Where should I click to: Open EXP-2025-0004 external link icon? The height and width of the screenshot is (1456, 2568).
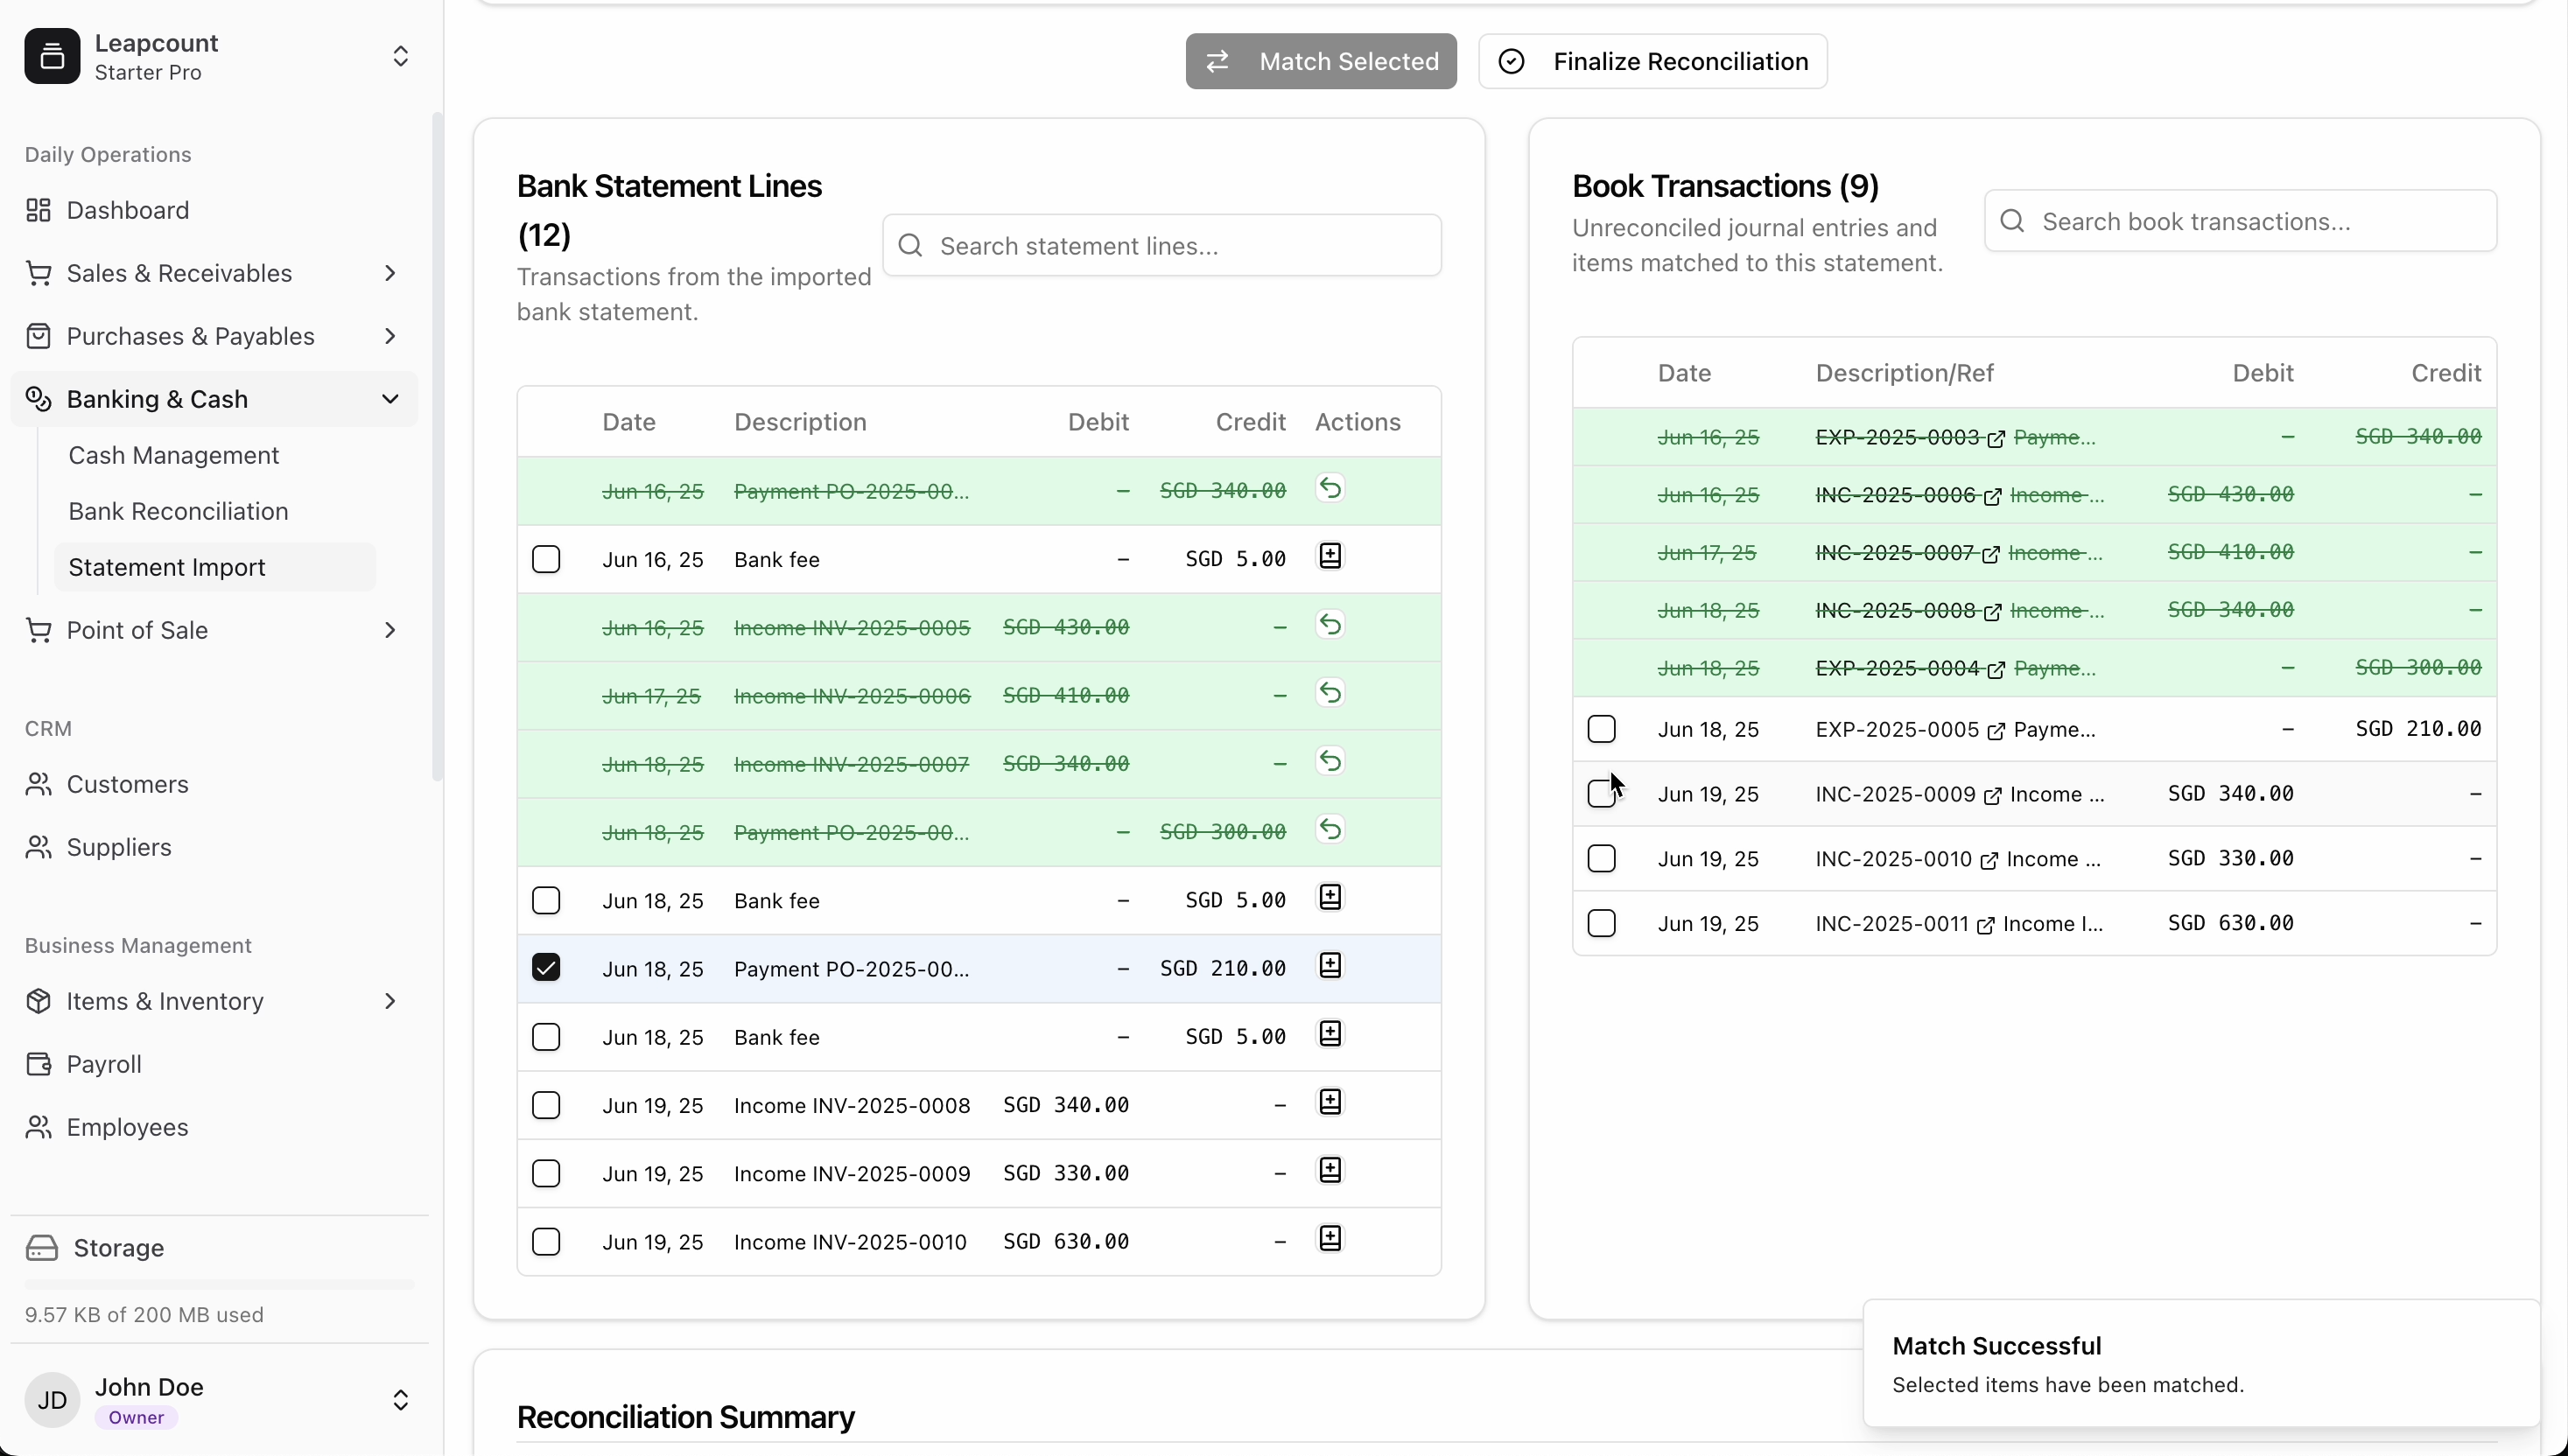point(1996,671)
